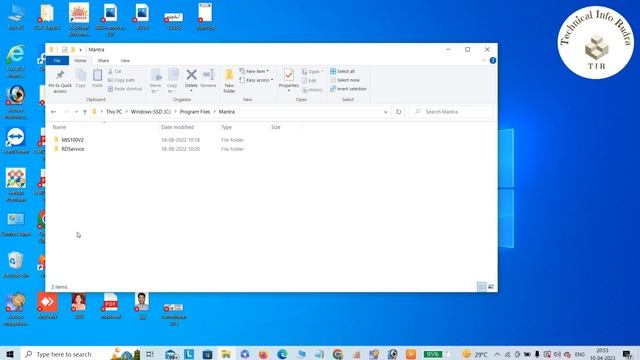Refresh the Mantra folder view
The image size is (640, 360).
(398, 112)
